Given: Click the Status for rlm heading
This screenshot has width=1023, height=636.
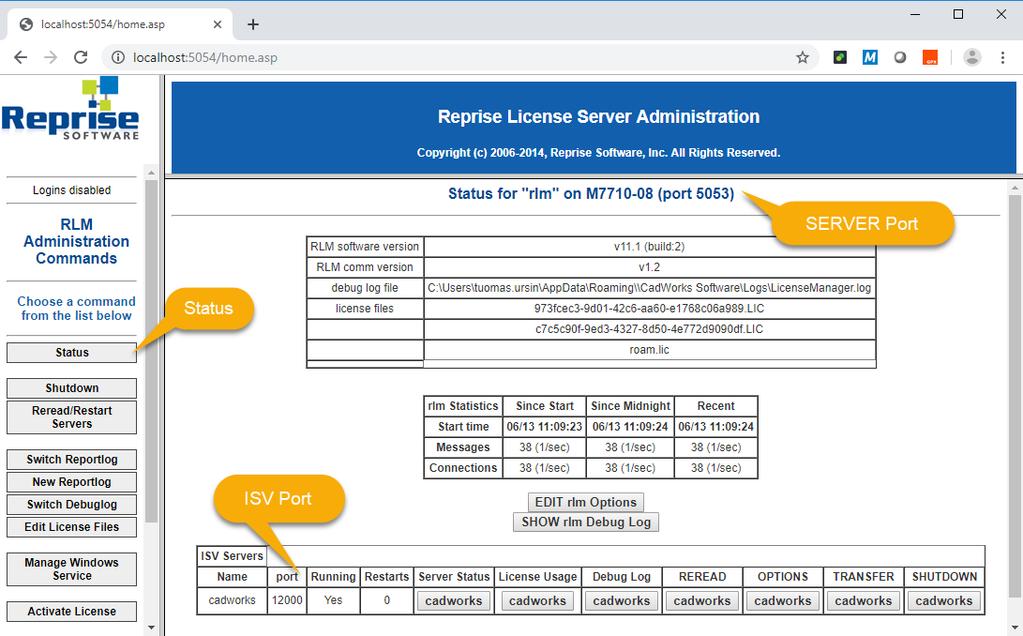Looking at the screenshot, I should pos(591,194).
